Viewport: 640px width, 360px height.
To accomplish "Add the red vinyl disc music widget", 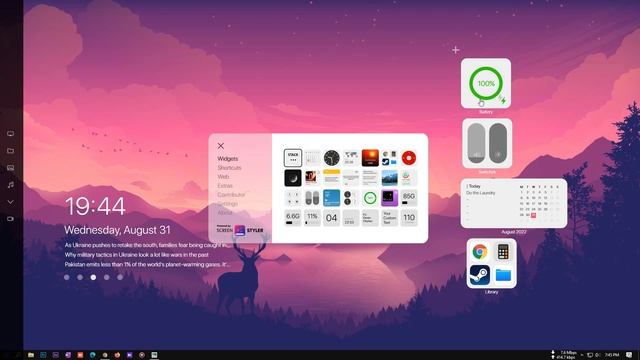I will tap(409, 158).
